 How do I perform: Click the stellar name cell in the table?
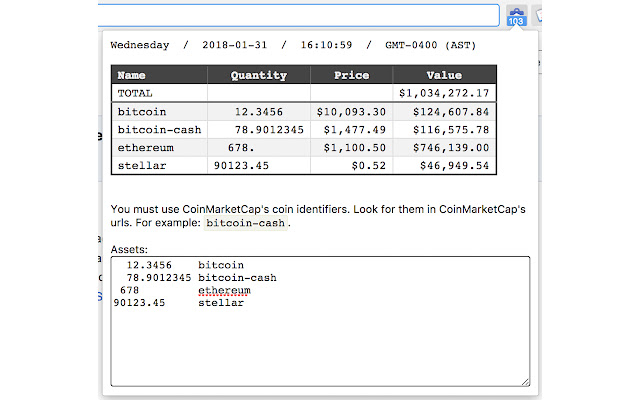(159, 166)
